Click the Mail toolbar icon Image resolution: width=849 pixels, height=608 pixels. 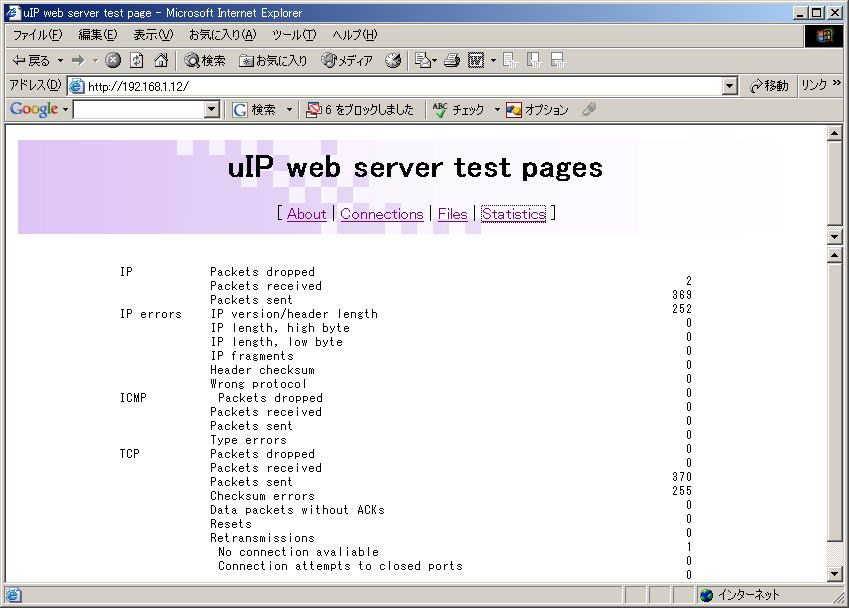421,61
